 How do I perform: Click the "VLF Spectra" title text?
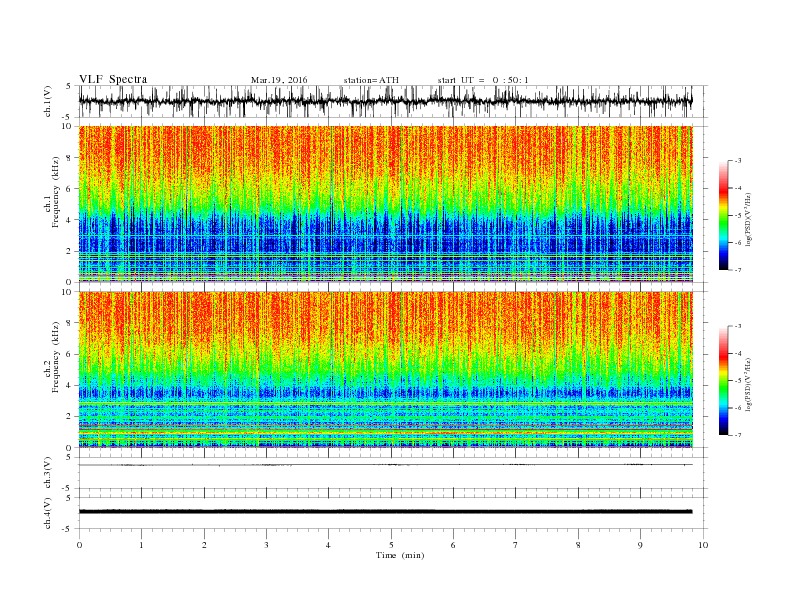click(113, 79)
